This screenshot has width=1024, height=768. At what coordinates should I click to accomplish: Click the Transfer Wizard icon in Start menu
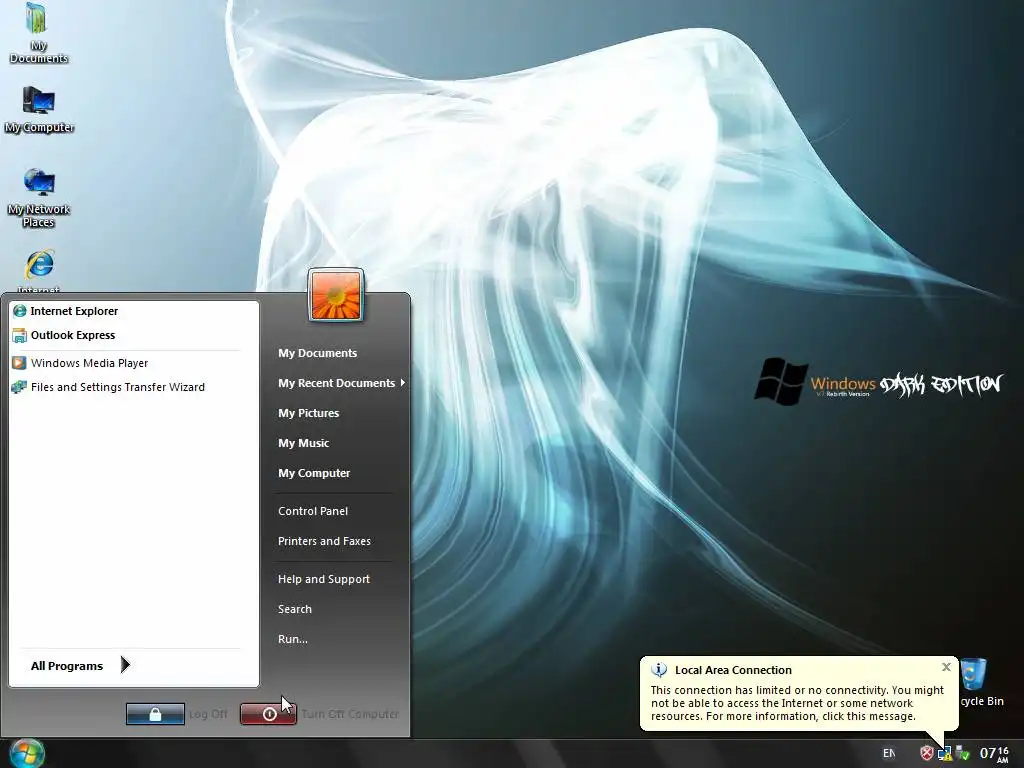point(20,387)
